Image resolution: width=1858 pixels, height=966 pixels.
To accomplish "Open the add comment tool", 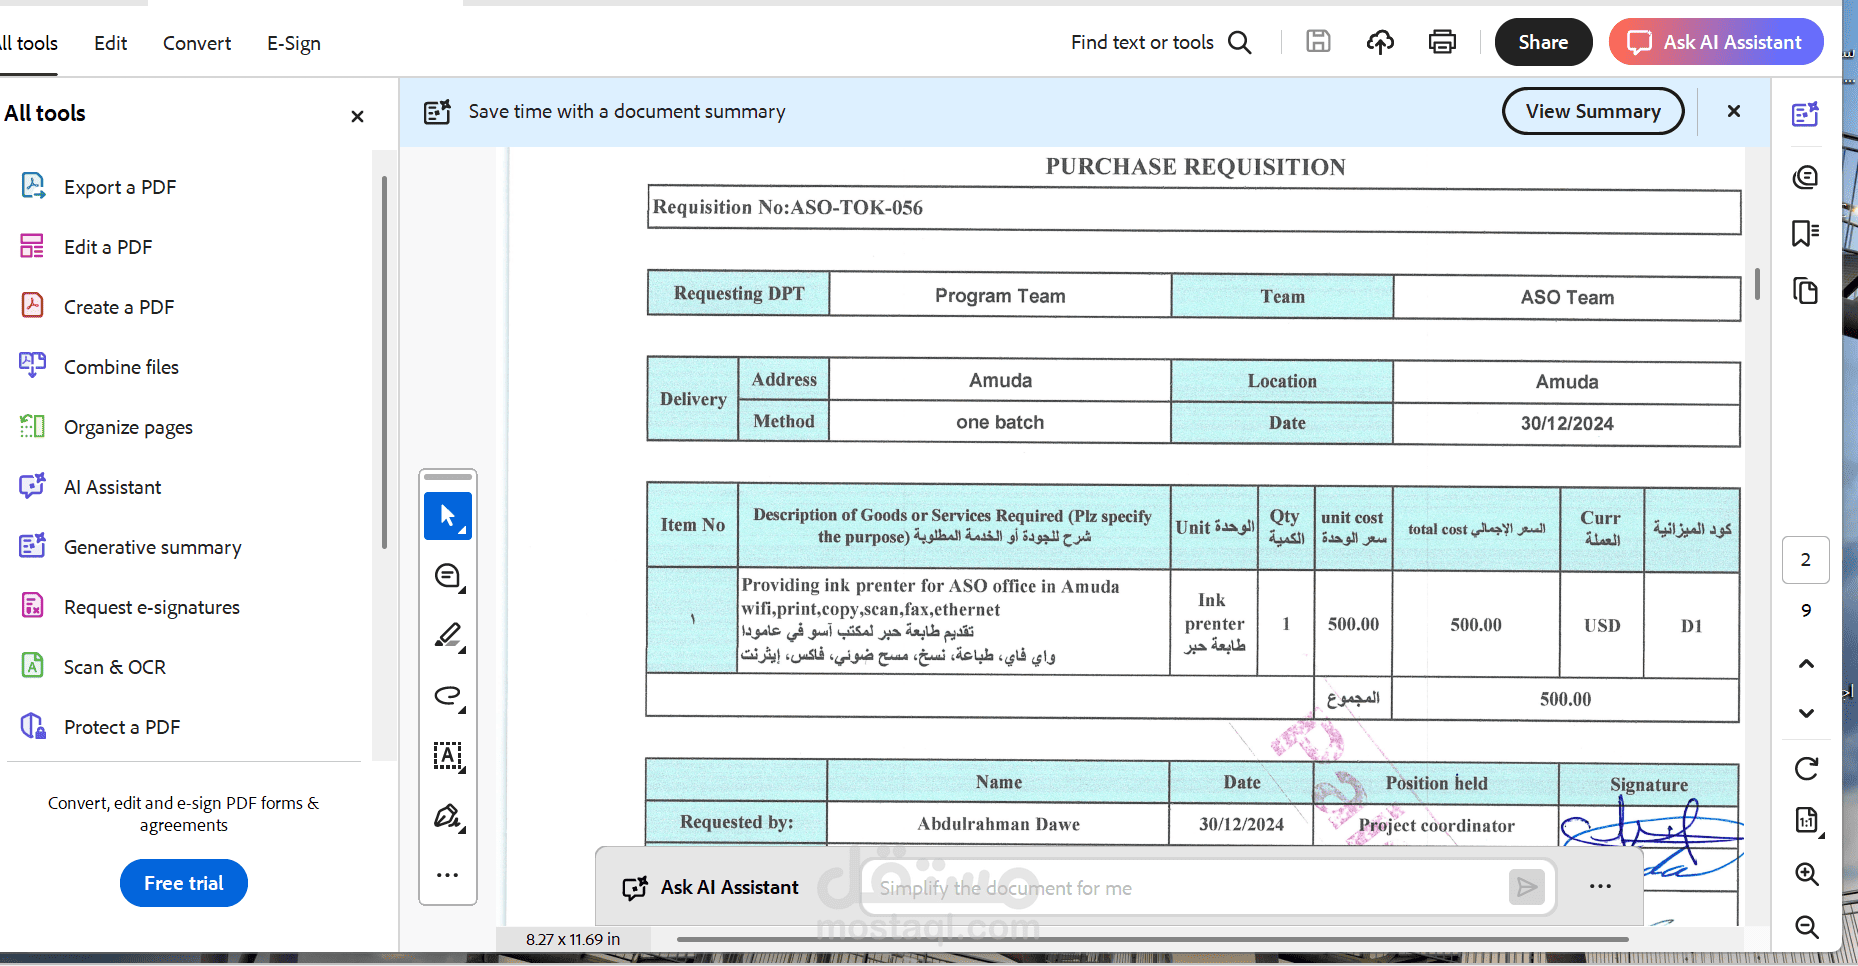I will (x=448, y=576).
